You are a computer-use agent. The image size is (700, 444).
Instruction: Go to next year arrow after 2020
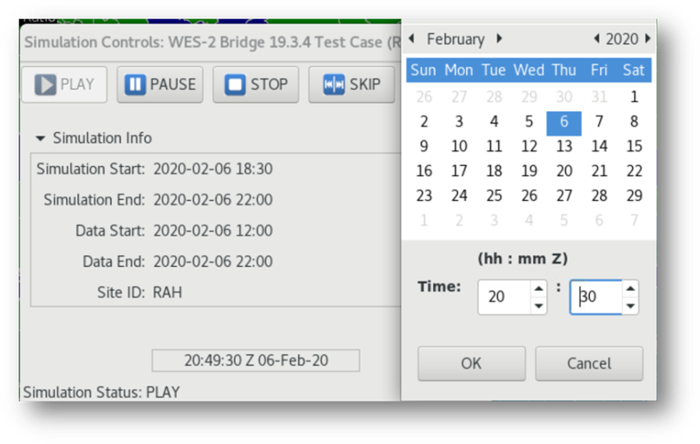coord(648,39)
